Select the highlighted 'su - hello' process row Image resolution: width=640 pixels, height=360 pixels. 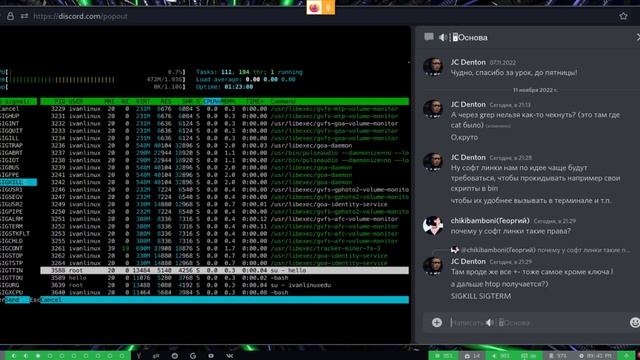click(x=224, y=270)
